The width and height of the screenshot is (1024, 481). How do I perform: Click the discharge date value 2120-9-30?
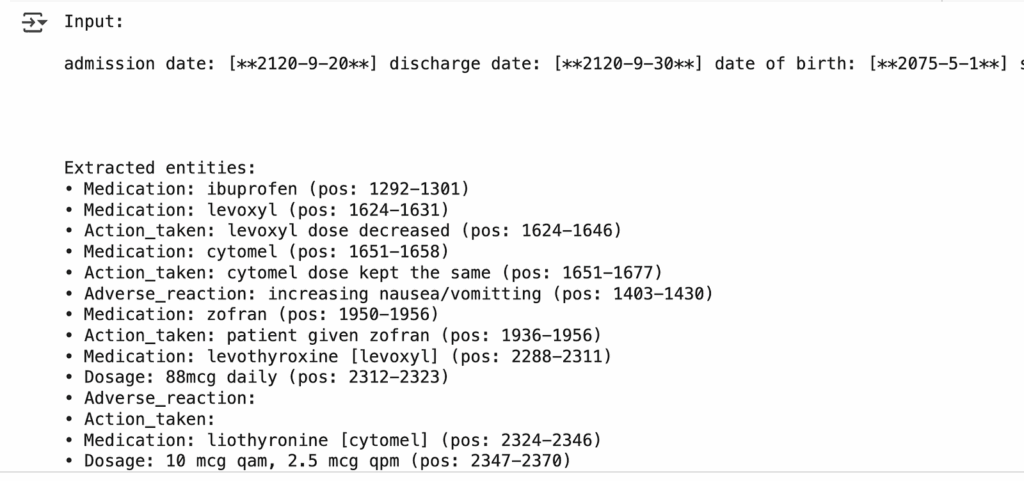pyautogui.click(x=628, y=64)
